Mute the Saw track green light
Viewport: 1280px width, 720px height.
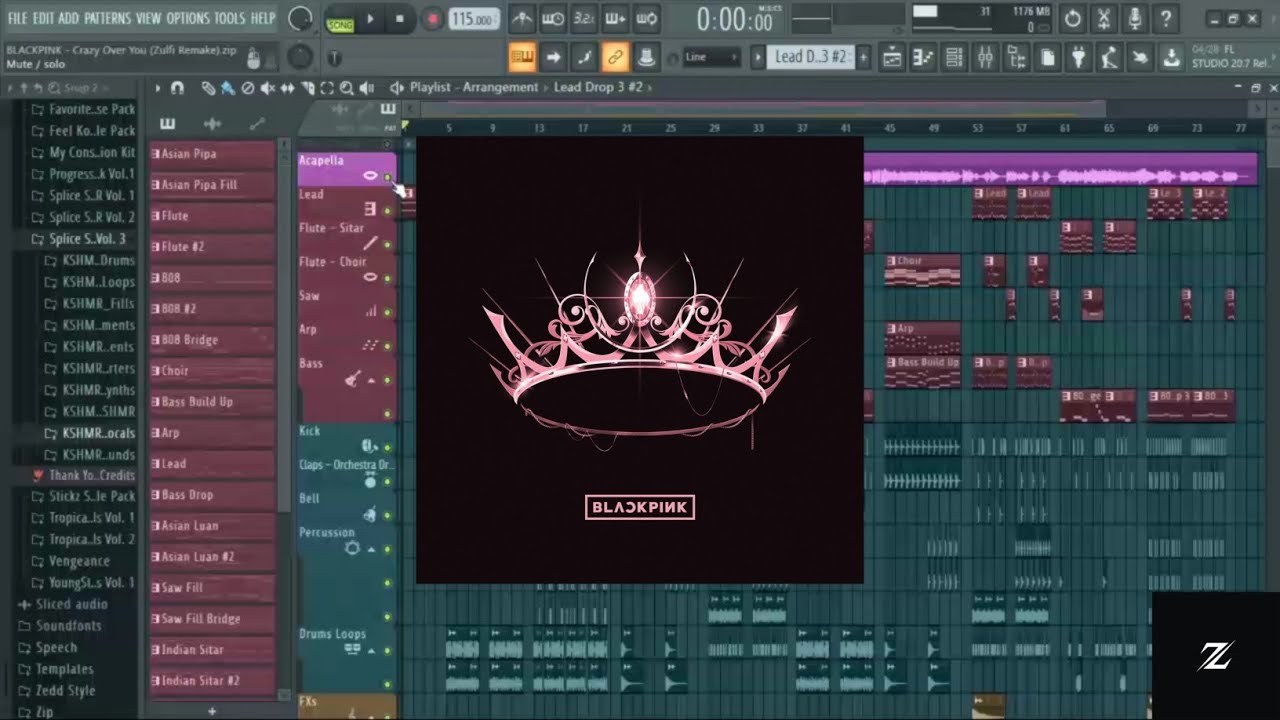[x=388, y=312]
